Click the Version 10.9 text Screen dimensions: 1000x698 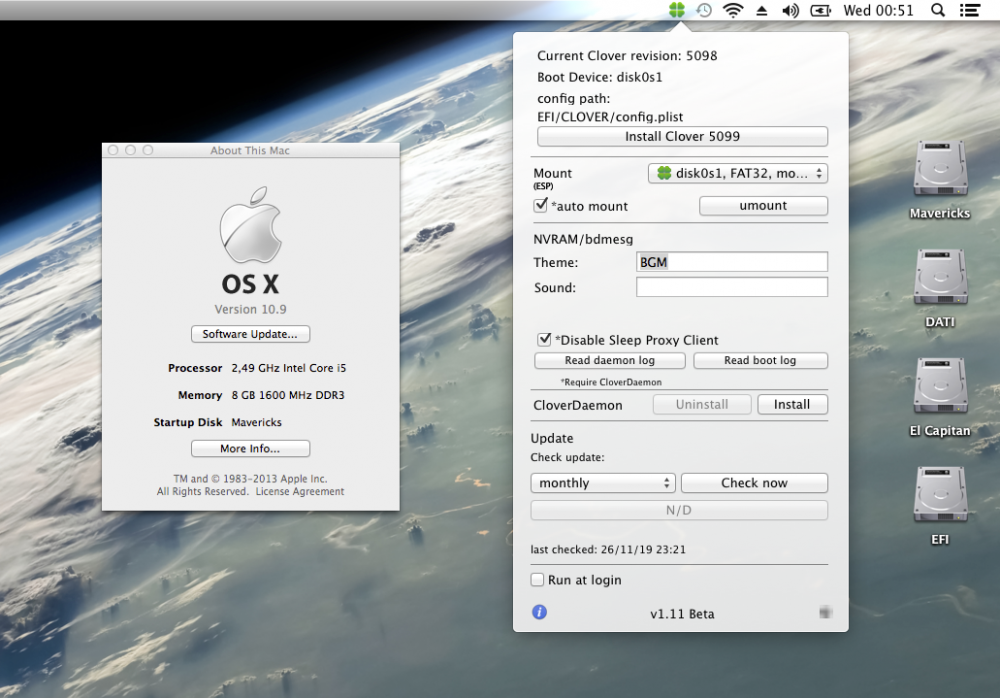pyautogui.click(x=250, y=309)
